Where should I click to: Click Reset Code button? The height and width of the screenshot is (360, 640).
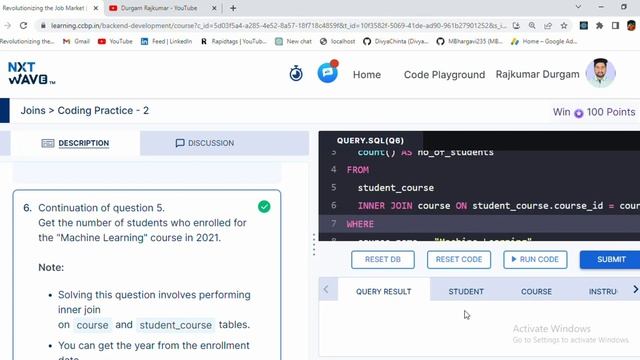point(459,260)
